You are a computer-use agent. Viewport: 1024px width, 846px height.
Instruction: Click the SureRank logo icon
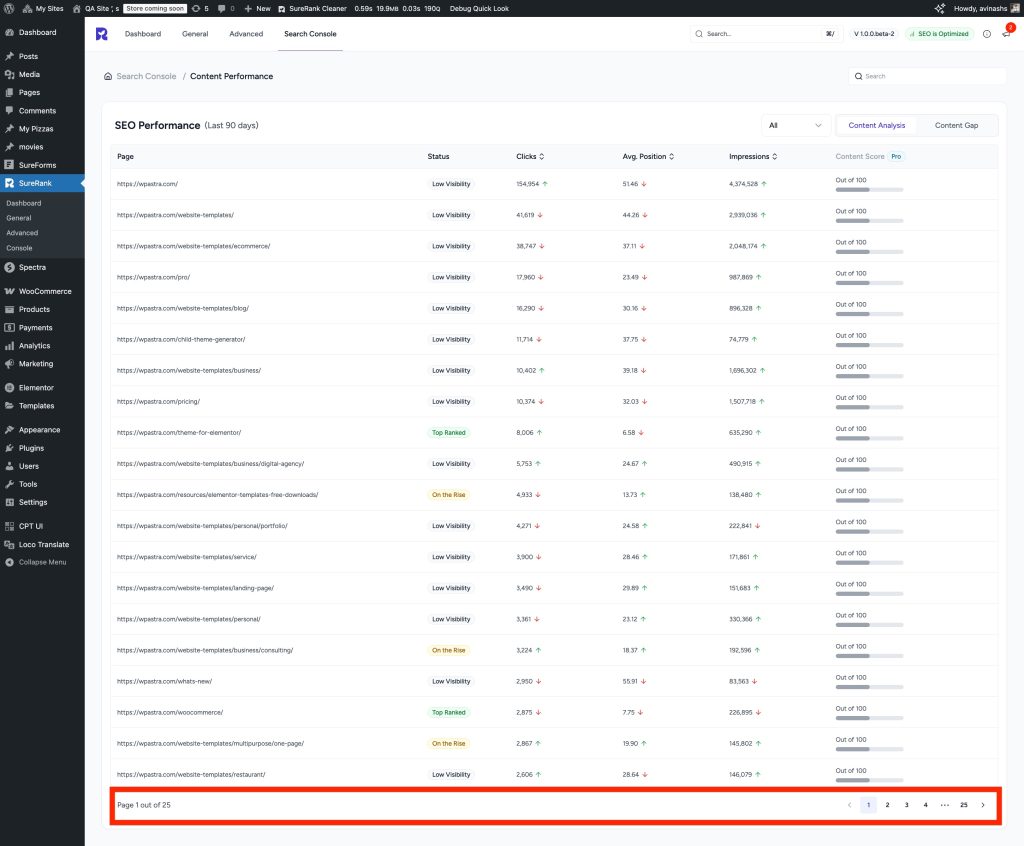(x=102, y=34)
